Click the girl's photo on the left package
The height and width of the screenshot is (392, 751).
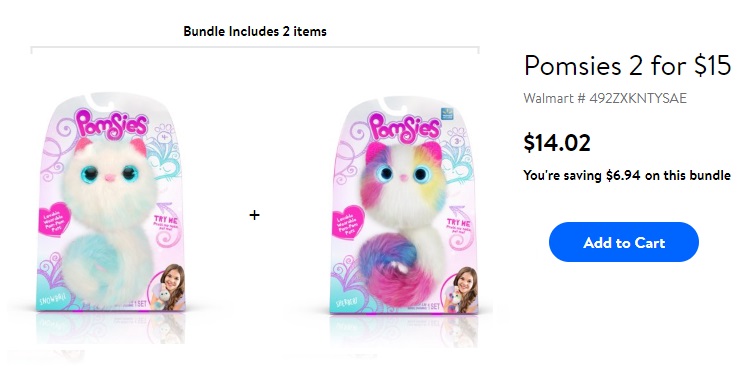coord(167,288)
